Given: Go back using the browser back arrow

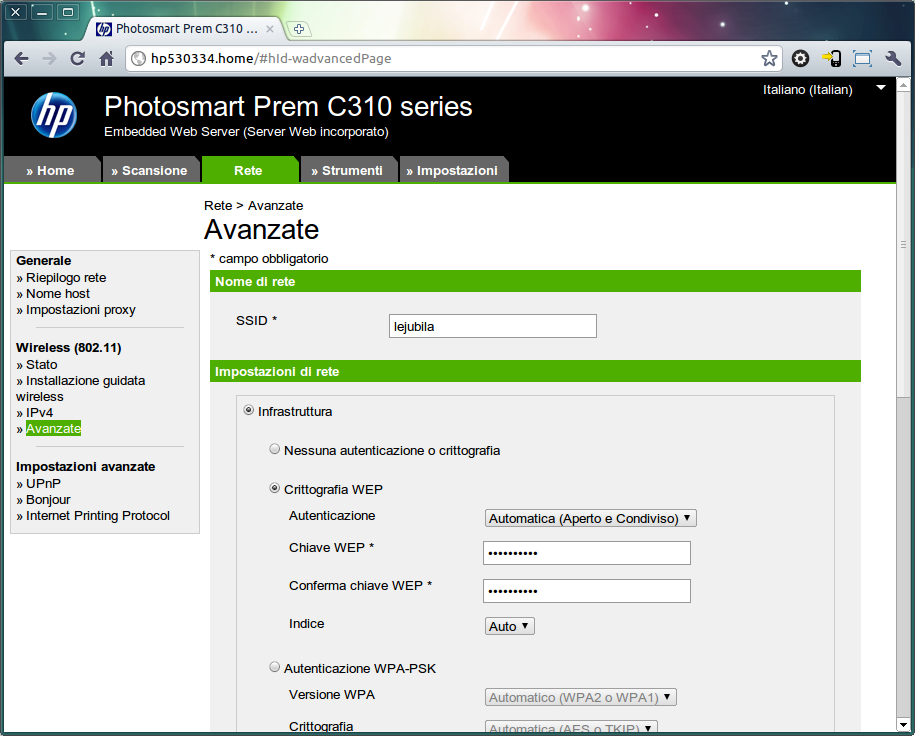Looking at the screenshot, I should (x=22, y=58).
